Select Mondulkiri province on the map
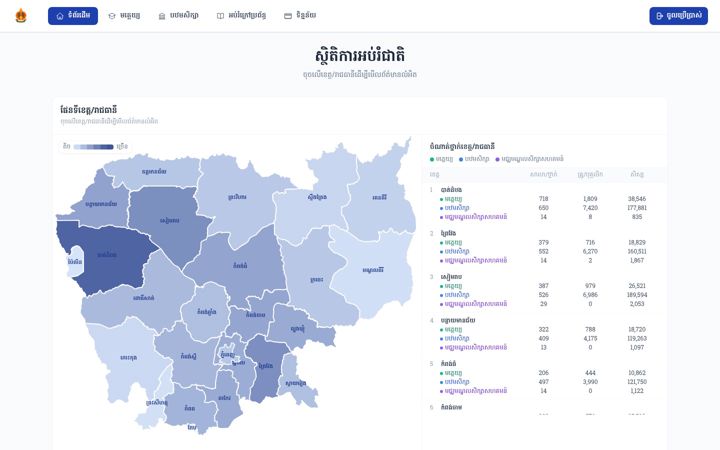 [373, 270]
